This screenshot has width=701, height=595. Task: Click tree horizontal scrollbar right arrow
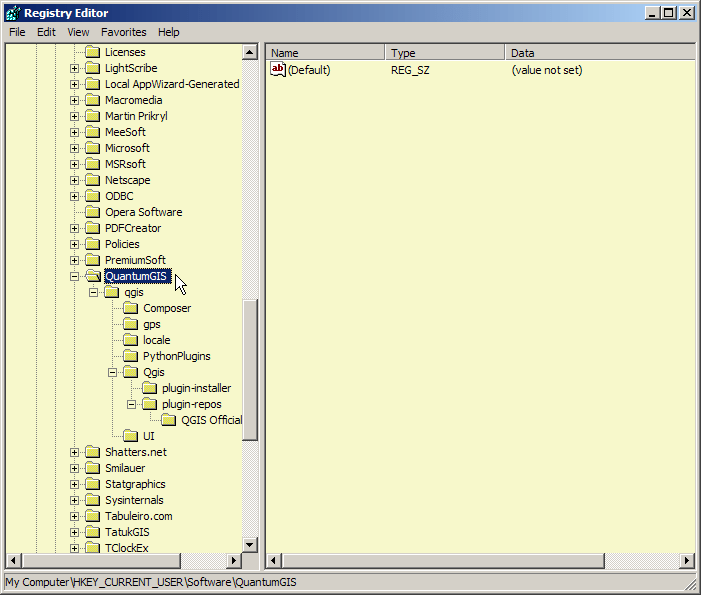pyautogui.click(x=233, y=561)
